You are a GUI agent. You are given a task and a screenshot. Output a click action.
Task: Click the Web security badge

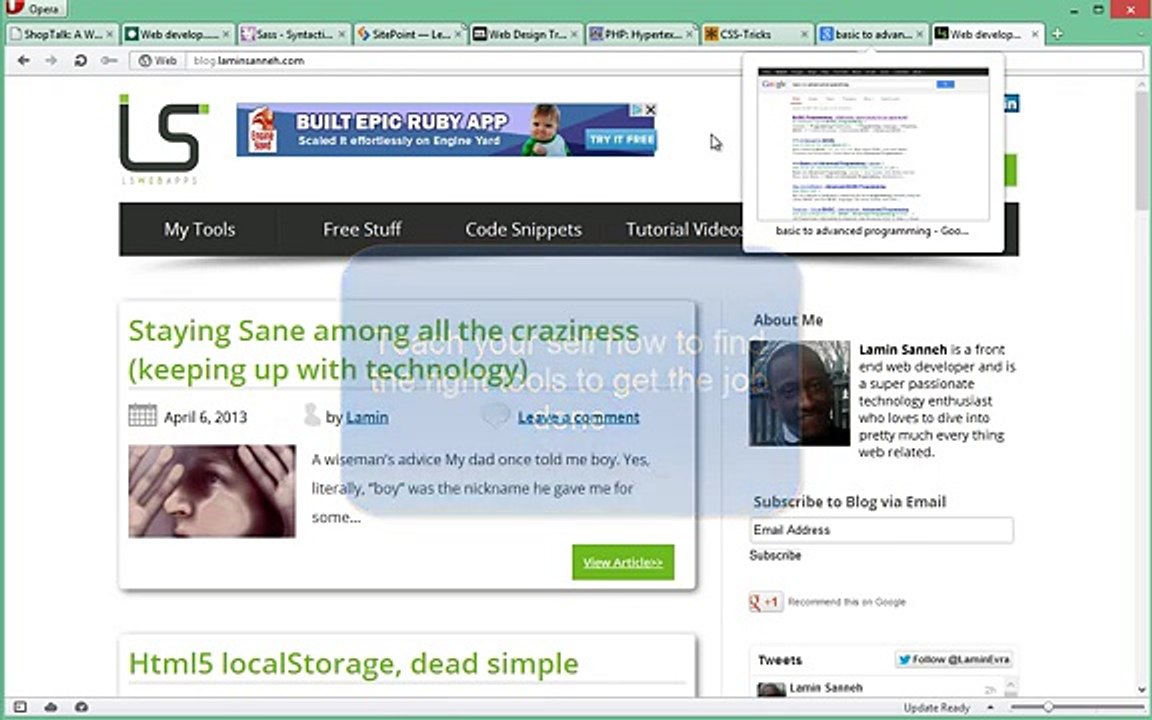pyautogui.click(x=158, y=60)
